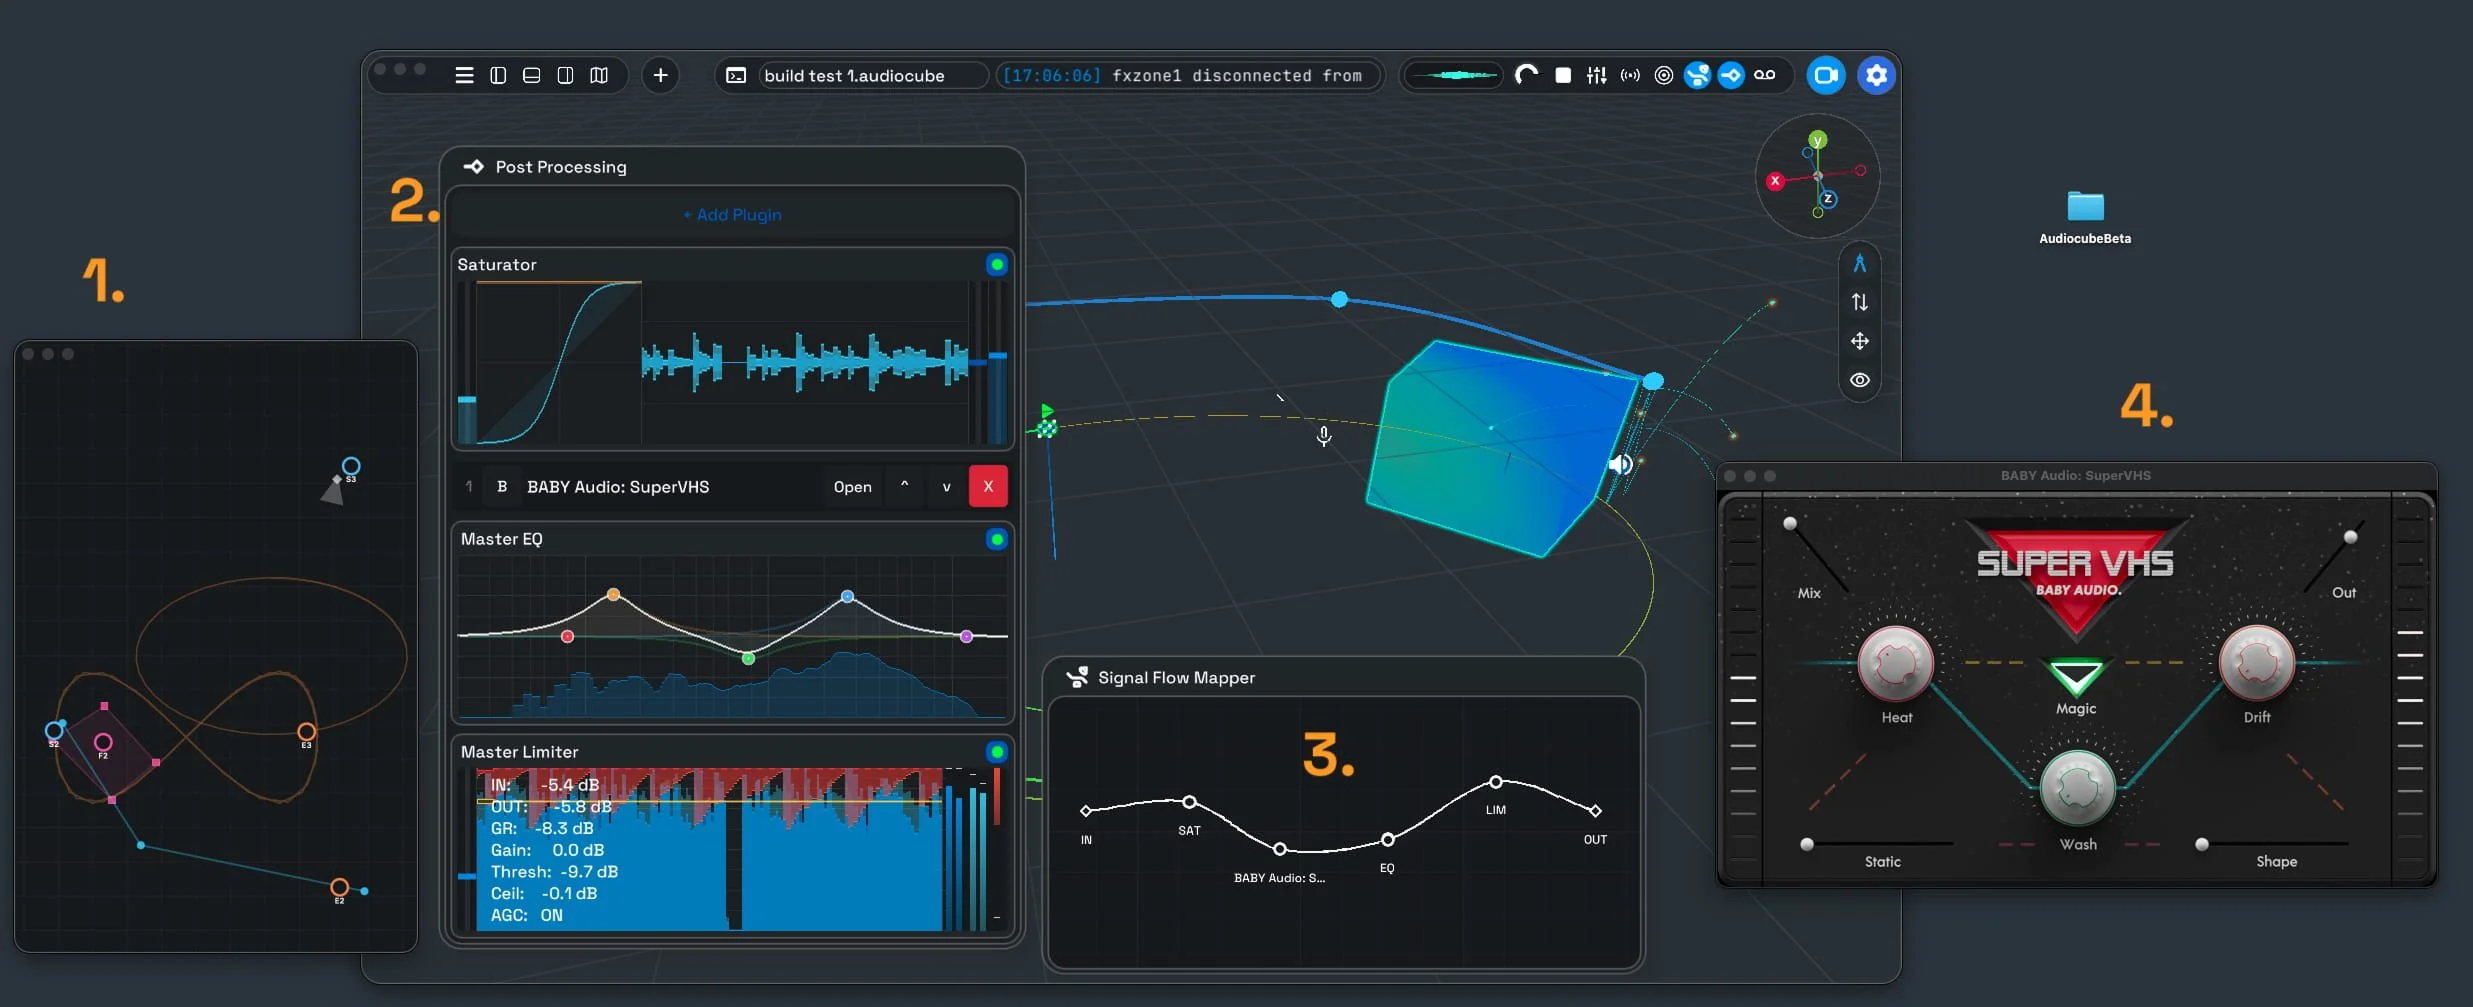
Task: Click the blue video camera button
Action: pos(1826,75)
